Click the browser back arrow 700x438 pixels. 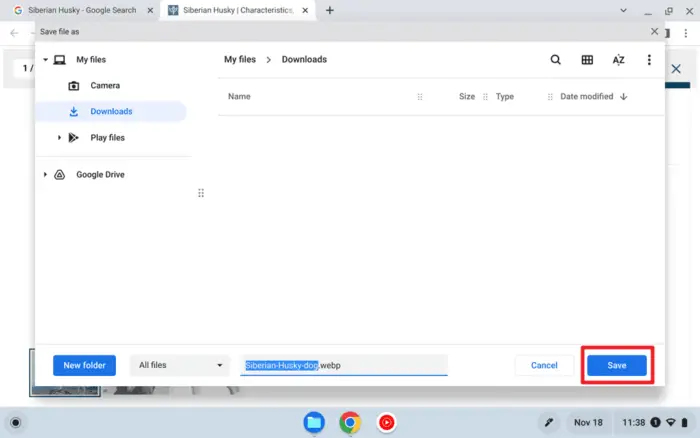tap(14, 33)
